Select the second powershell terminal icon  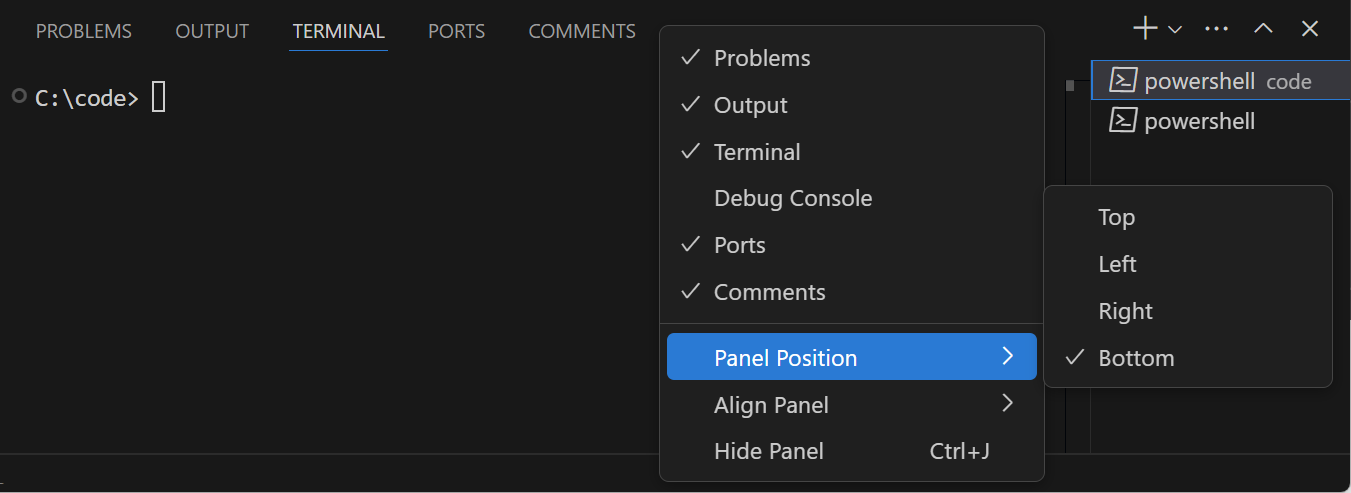[1124, 121]
